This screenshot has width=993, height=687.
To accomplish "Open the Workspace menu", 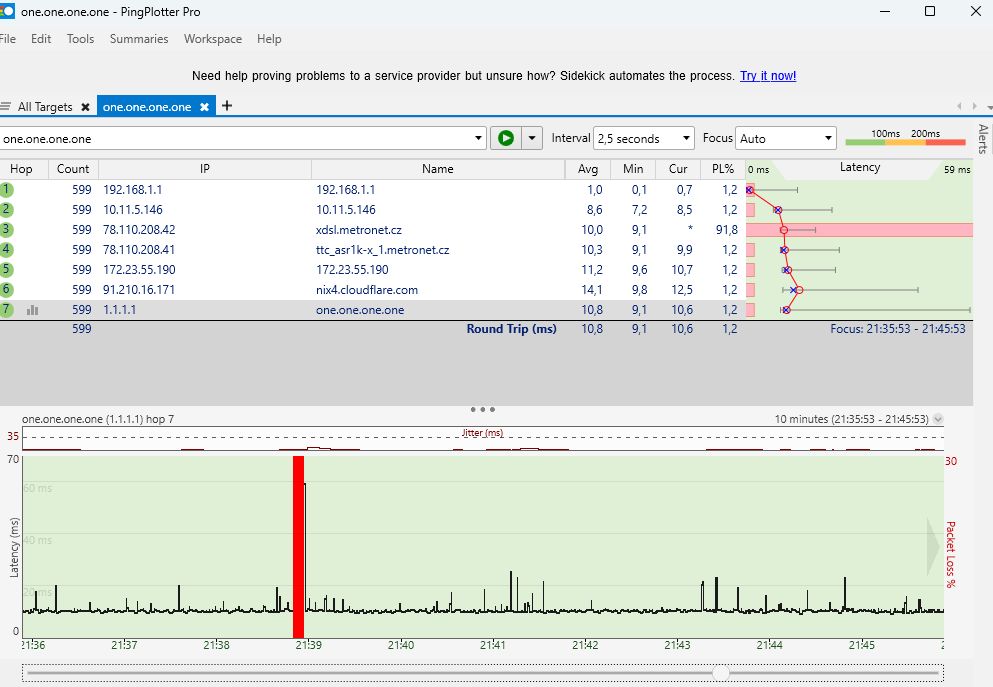I will coord(212,39).
